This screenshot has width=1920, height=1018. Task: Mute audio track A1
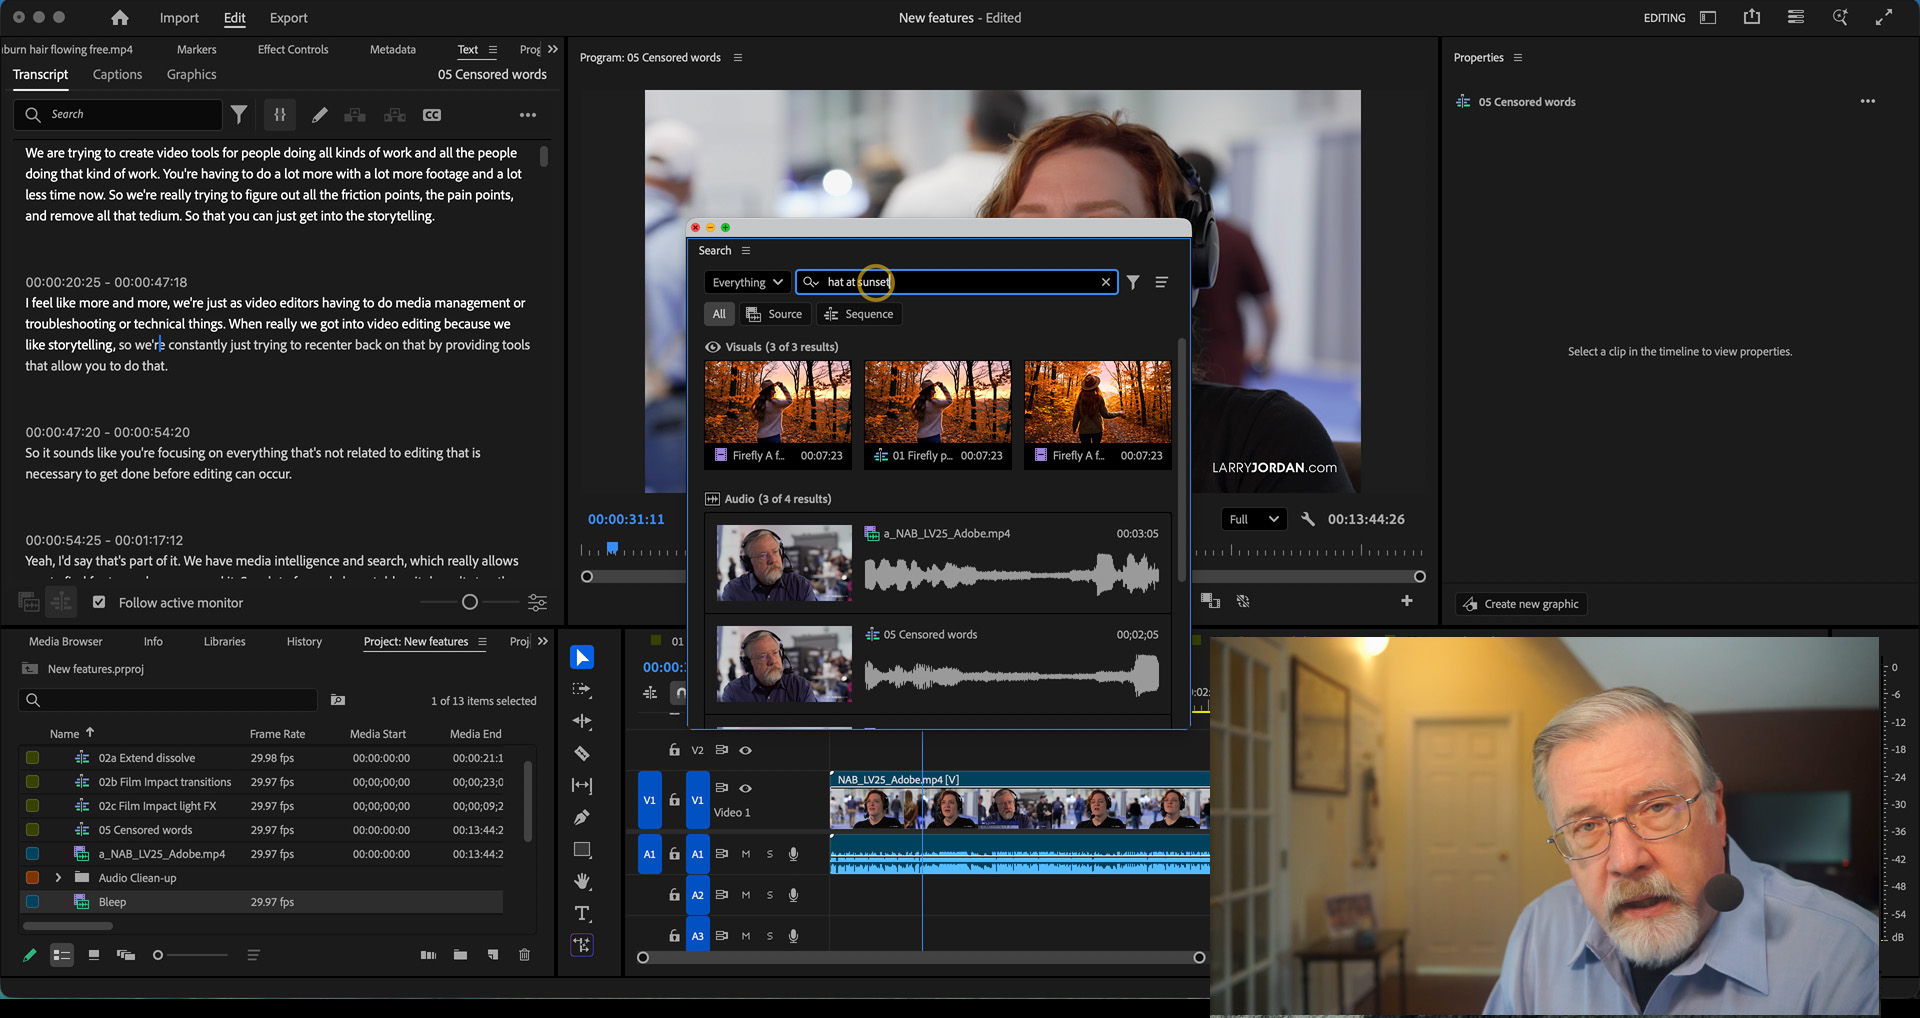[x=745, y=854]
